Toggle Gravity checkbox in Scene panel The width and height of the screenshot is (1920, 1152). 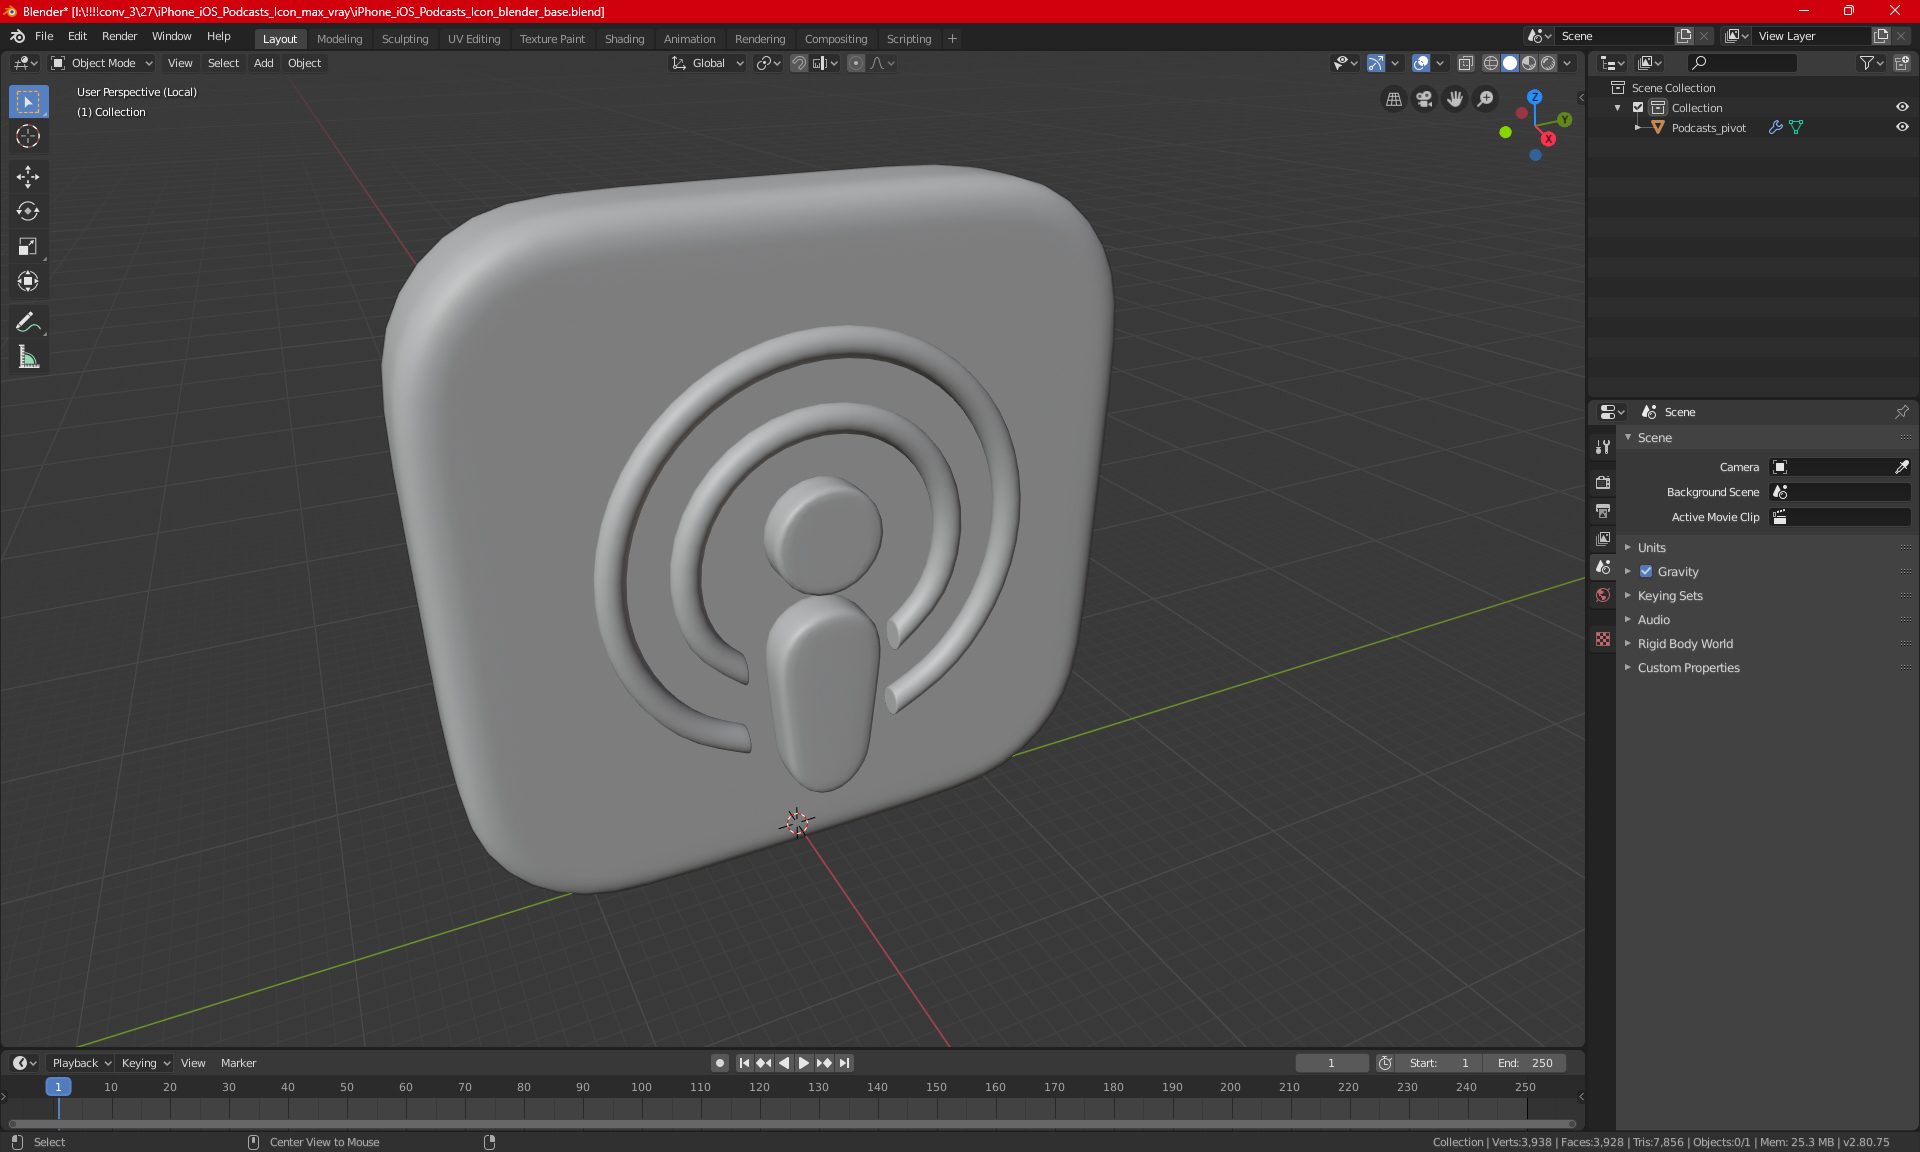tap(1646, 571)
